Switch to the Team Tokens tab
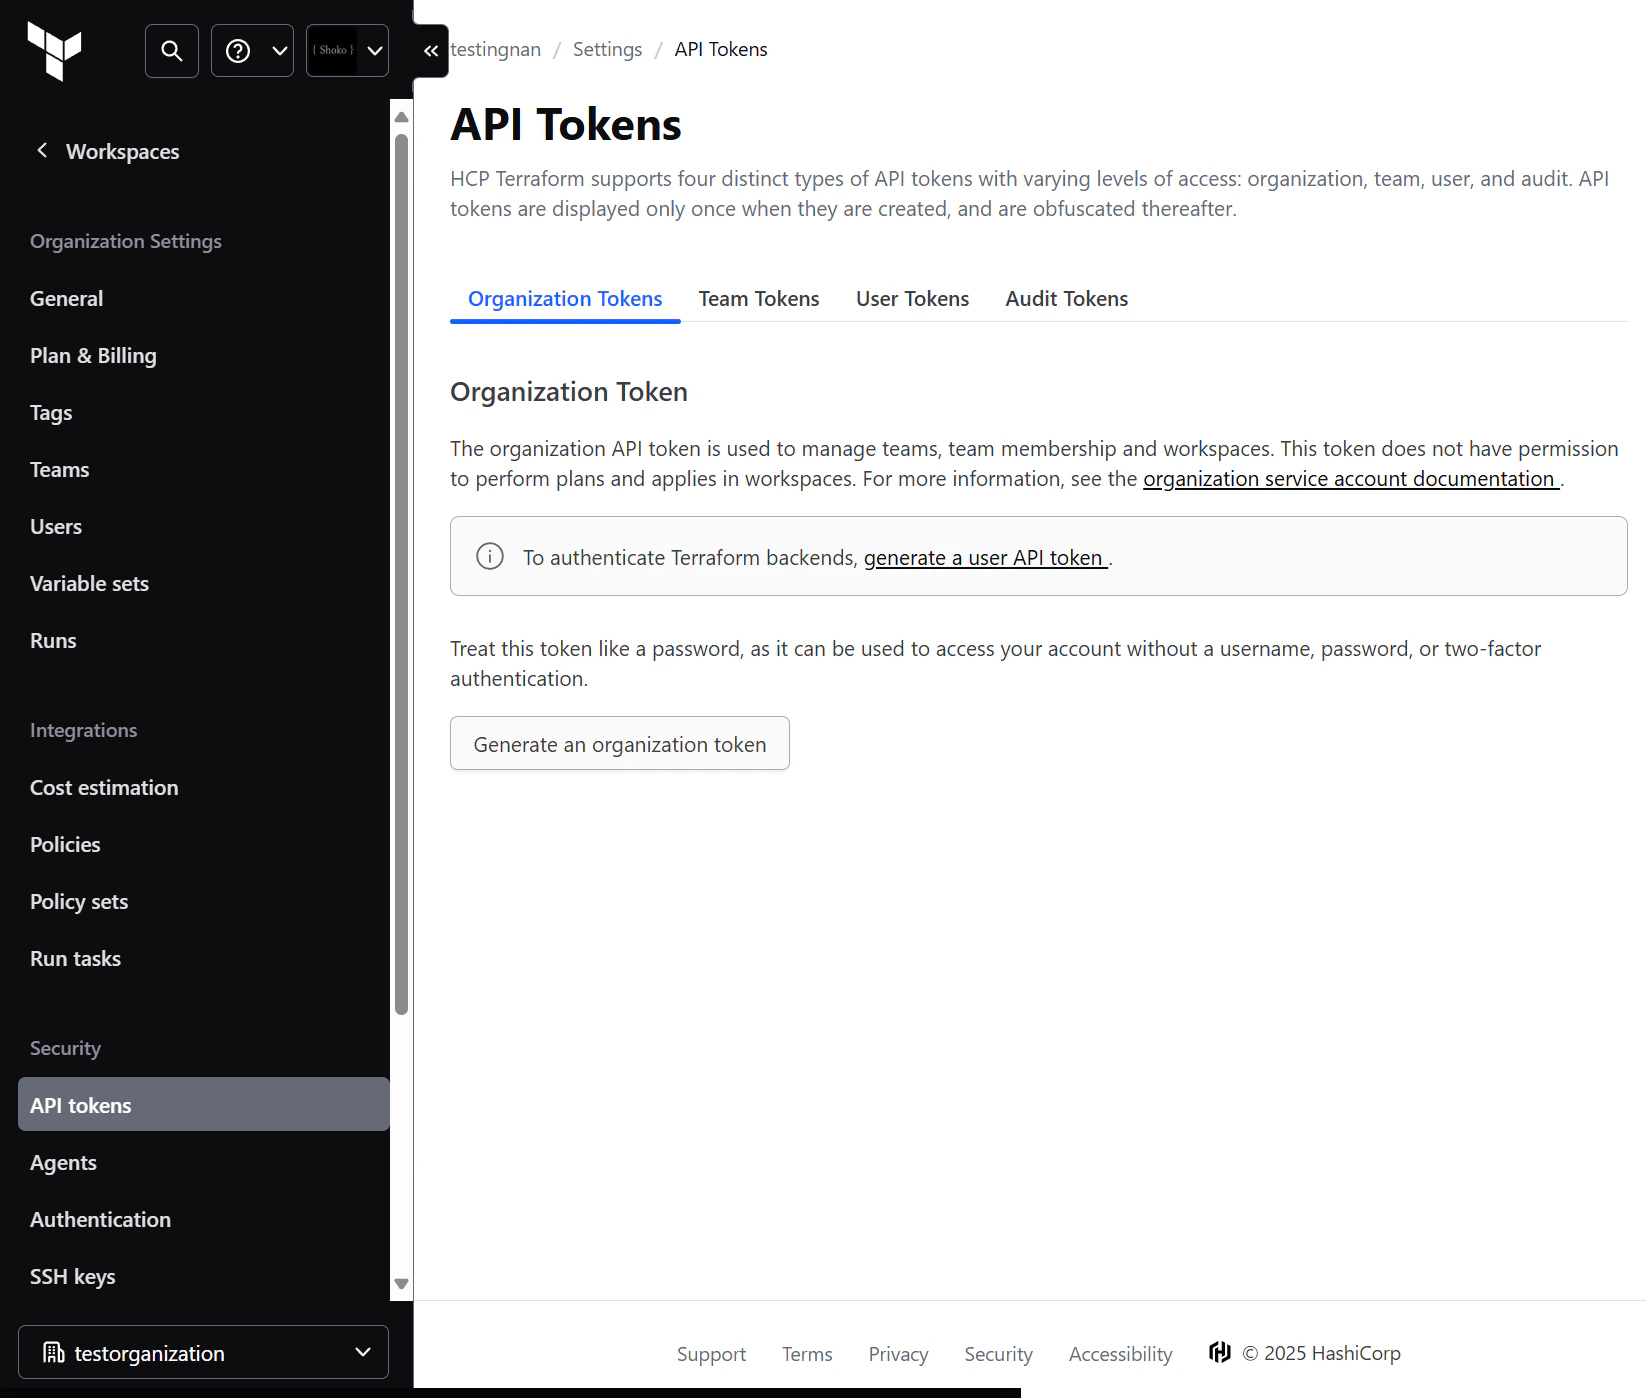 pyautogui.click(x=759, y=299)
